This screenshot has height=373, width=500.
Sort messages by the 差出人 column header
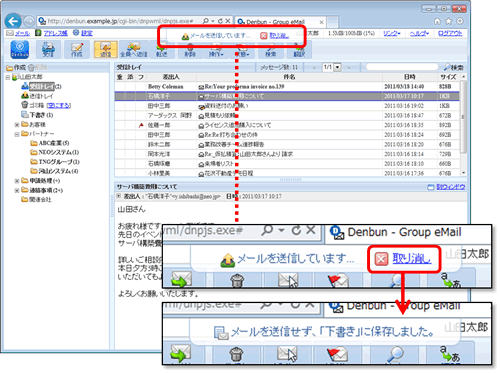coord(171,77)
